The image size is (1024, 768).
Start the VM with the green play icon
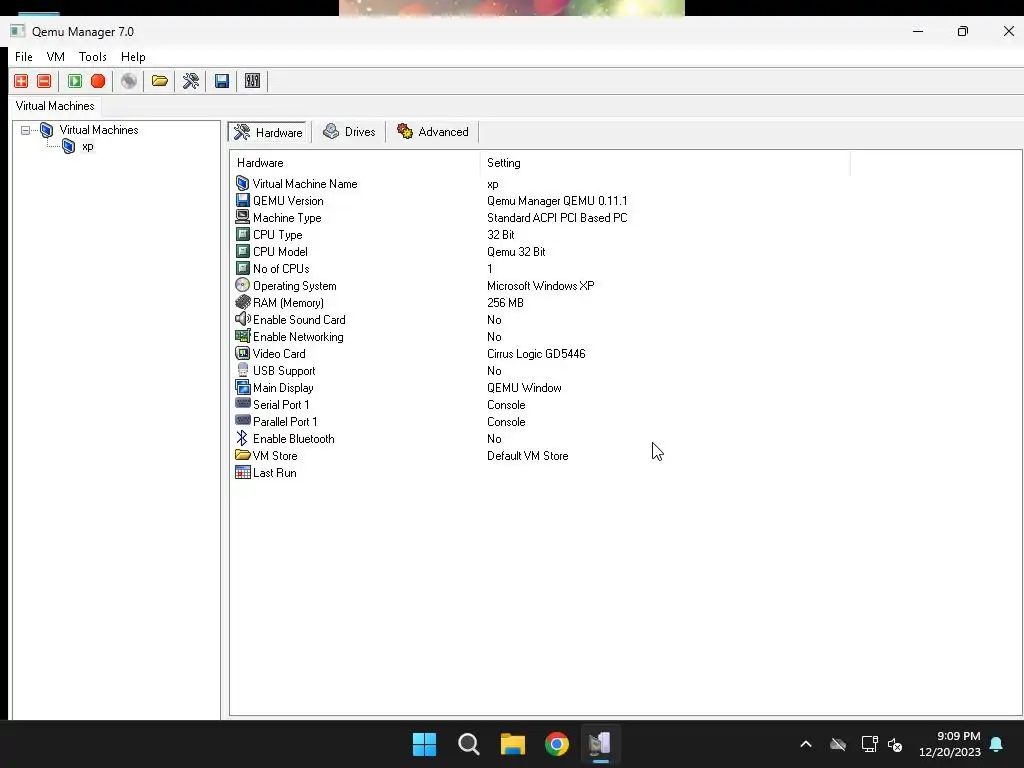click(75, 81)
